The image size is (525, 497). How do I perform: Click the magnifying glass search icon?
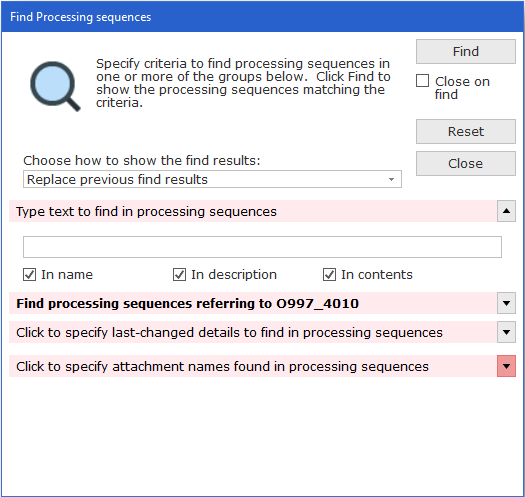click(x=55, y=86)
